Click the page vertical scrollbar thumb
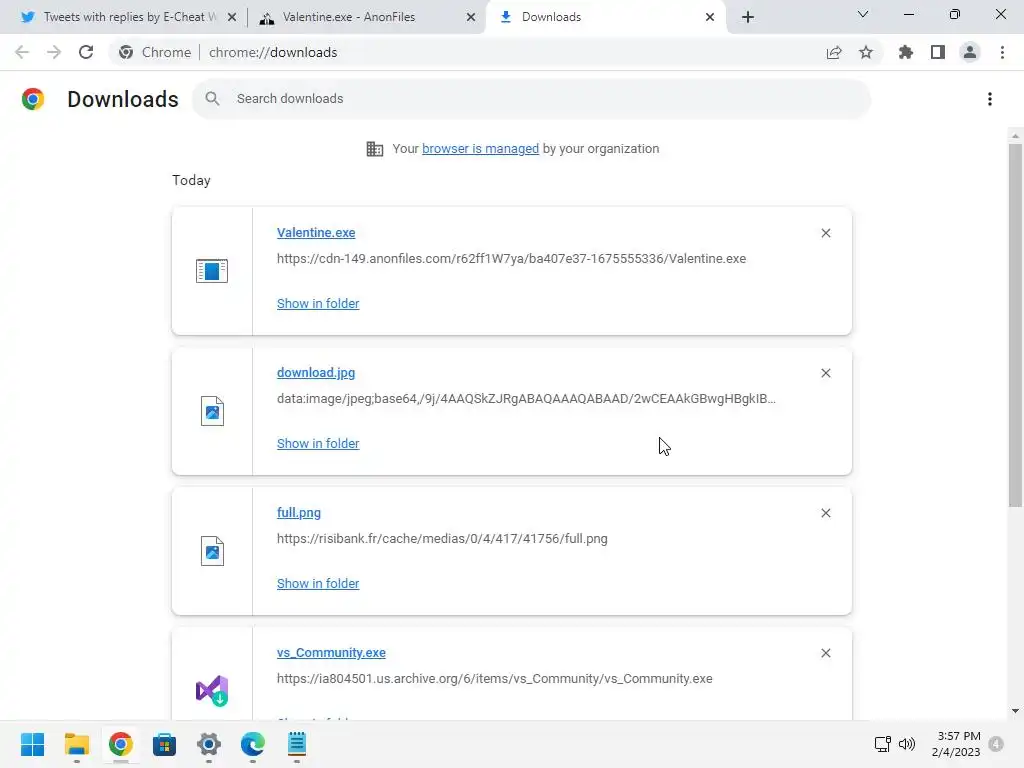Image resolution: width=1024 pixels, height=768 pixels. (1015, 325)
